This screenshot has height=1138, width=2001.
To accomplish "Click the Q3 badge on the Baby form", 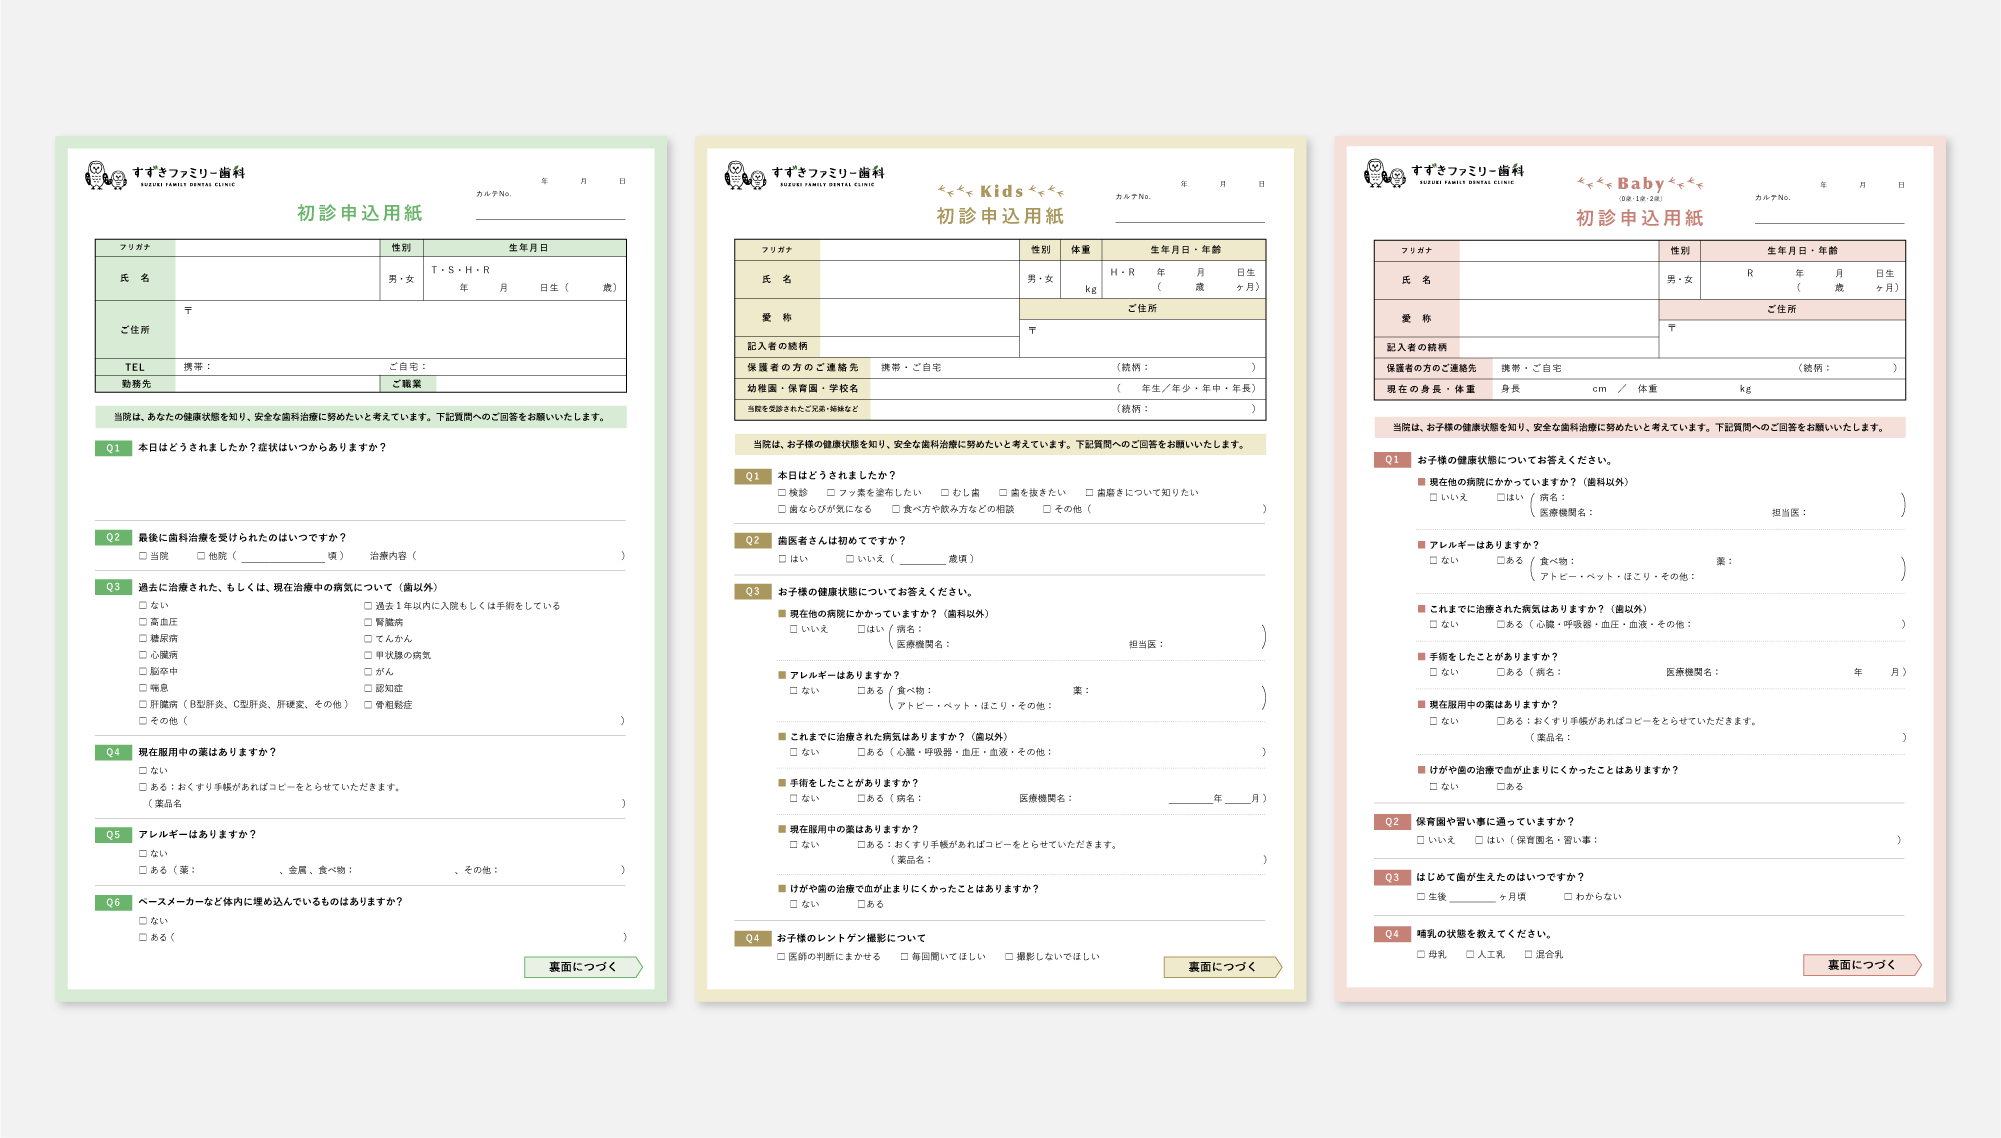I will (1392, 877).
